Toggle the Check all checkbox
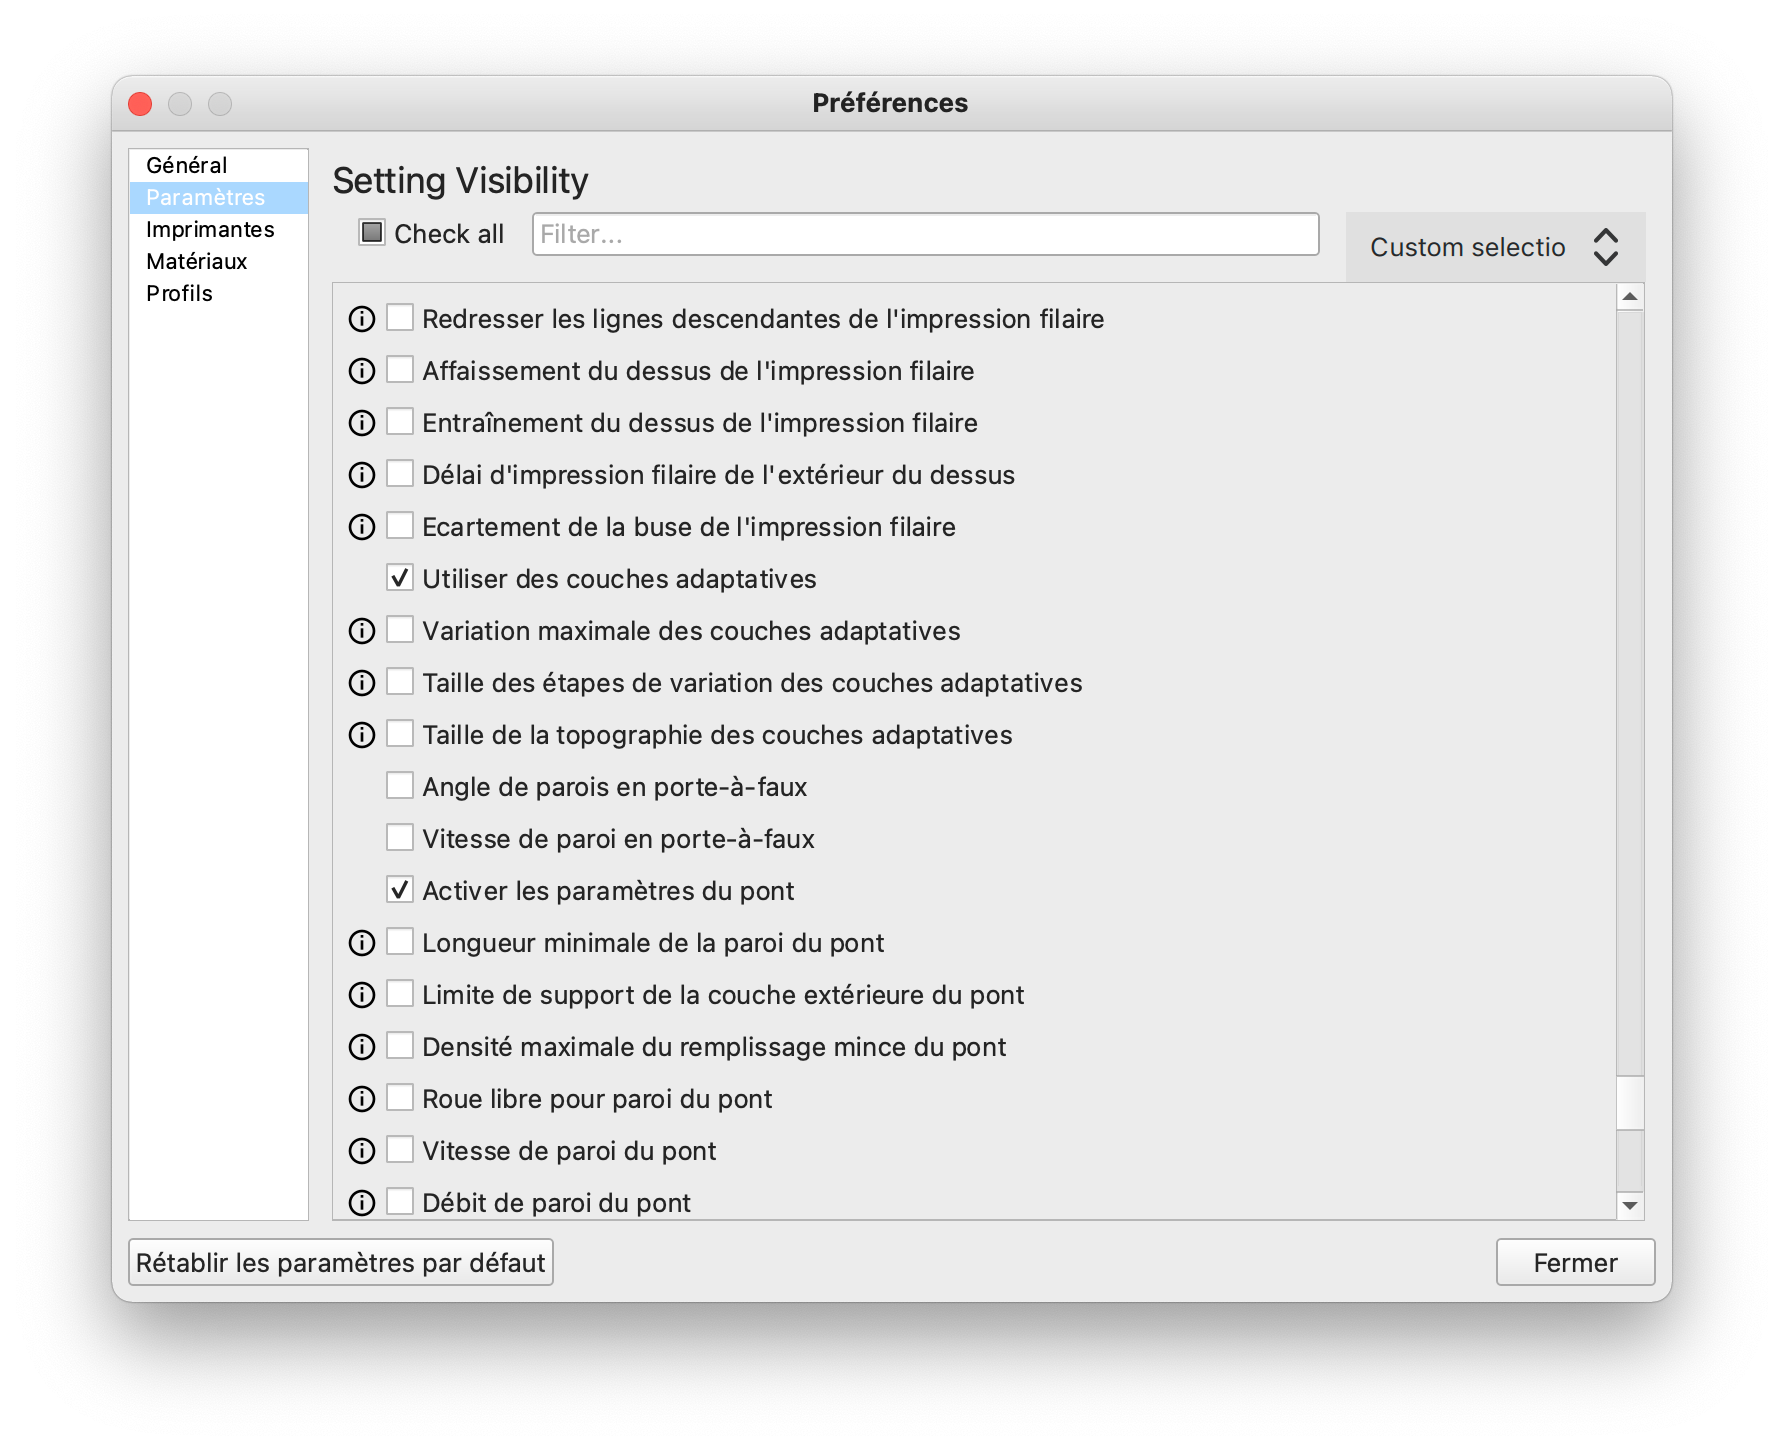The image size is (1784, 1450). coord(372,233)
